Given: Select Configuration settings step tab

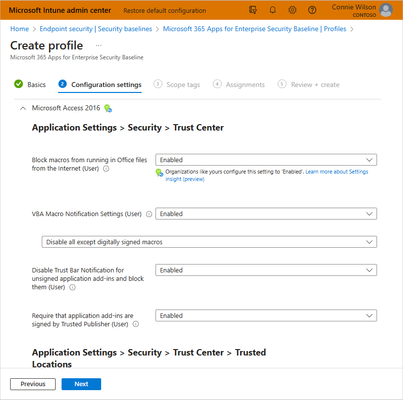Looking at the screenshot, I should tap(100, 85).
